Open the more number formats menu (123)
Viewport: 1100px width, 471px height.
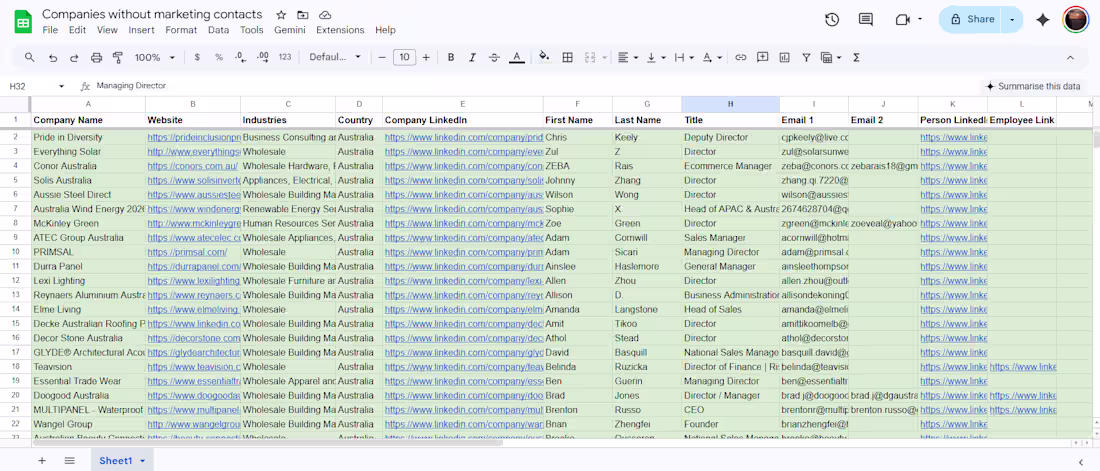coord(285,58)
